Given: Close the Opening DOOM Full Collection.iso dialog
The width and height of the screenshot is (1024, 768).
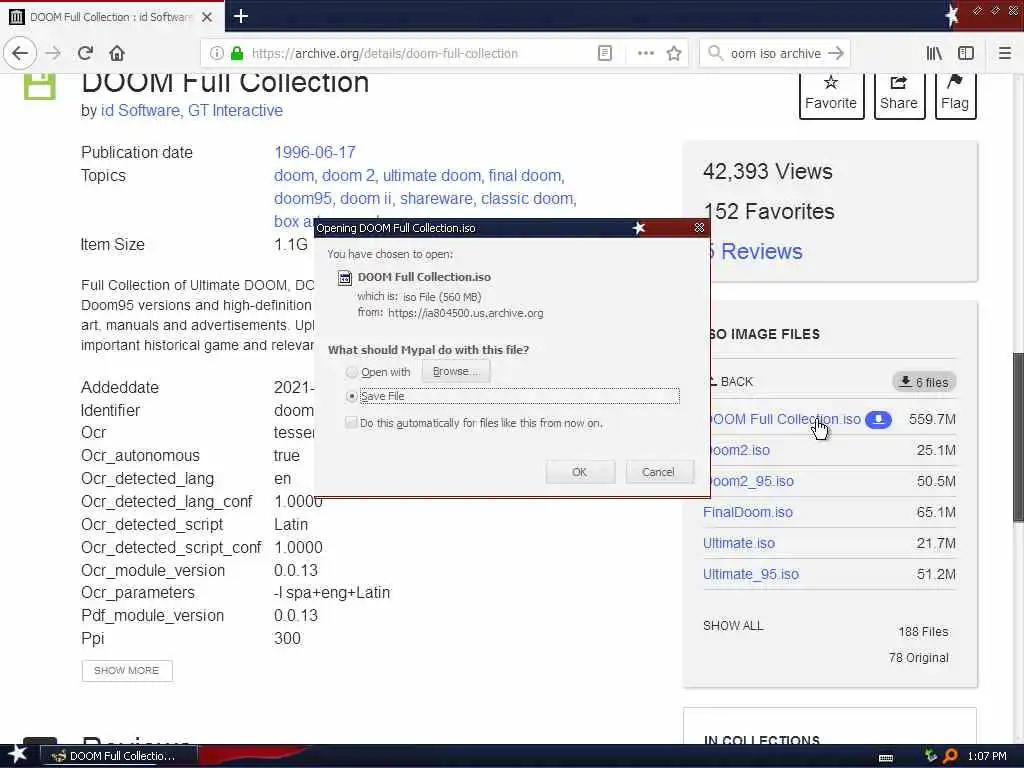Looking at the screenshot, I should coord(699,227).
